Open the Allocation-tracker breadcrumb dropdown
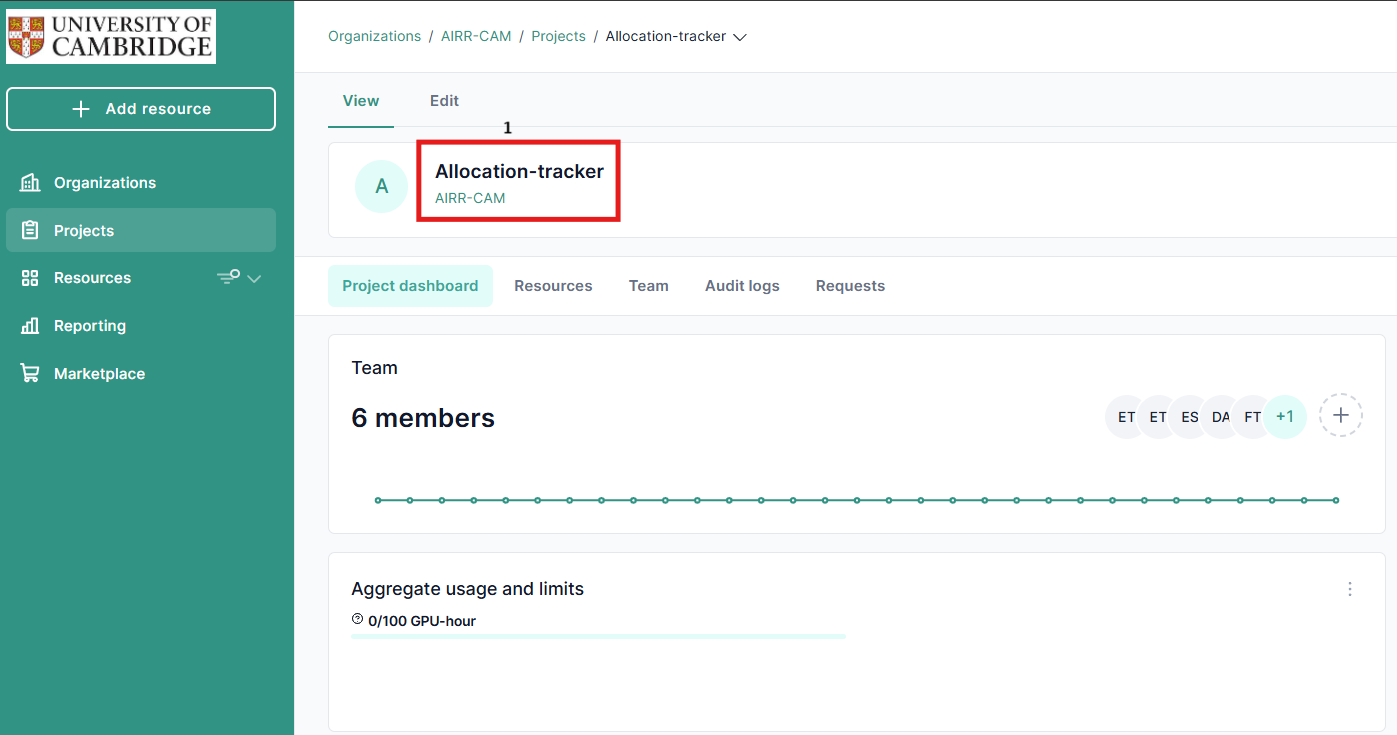The width and height of the screenshot is (1397, 735). click(x=740, y=37)
